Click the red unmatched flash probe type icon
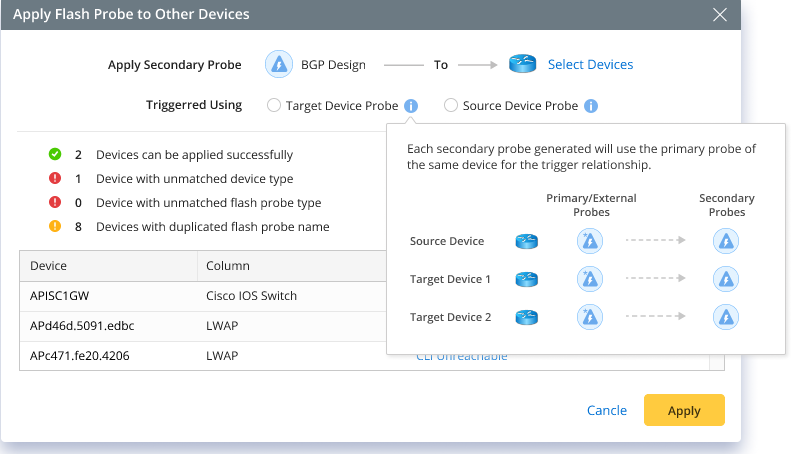Viewport: 803px width, 454px height. [55, 203]
